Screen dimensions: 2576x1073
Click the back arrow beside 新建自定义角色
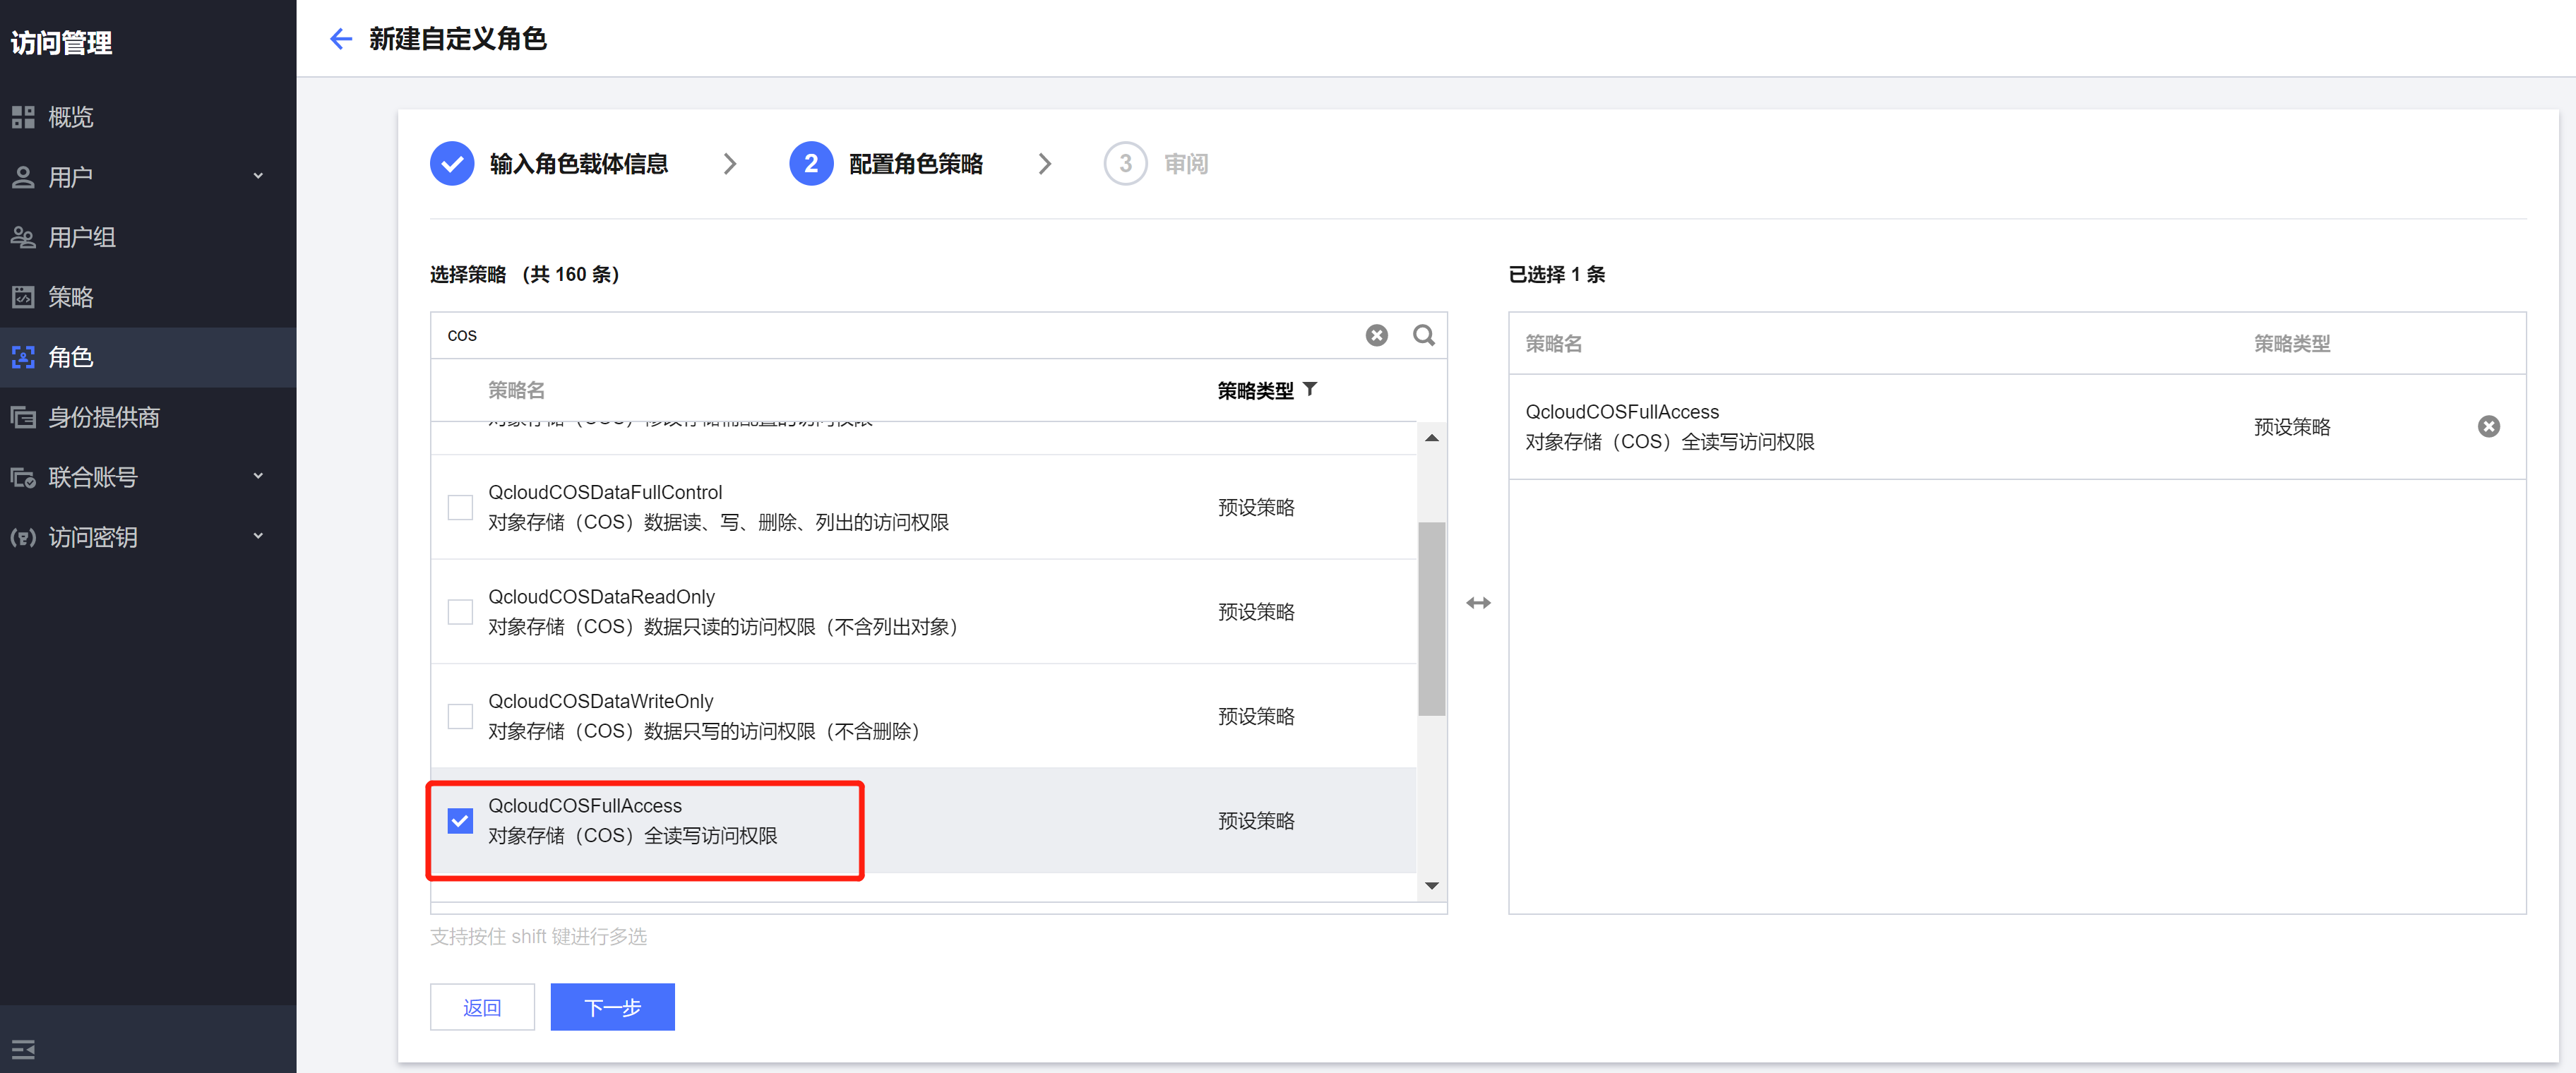341,39
